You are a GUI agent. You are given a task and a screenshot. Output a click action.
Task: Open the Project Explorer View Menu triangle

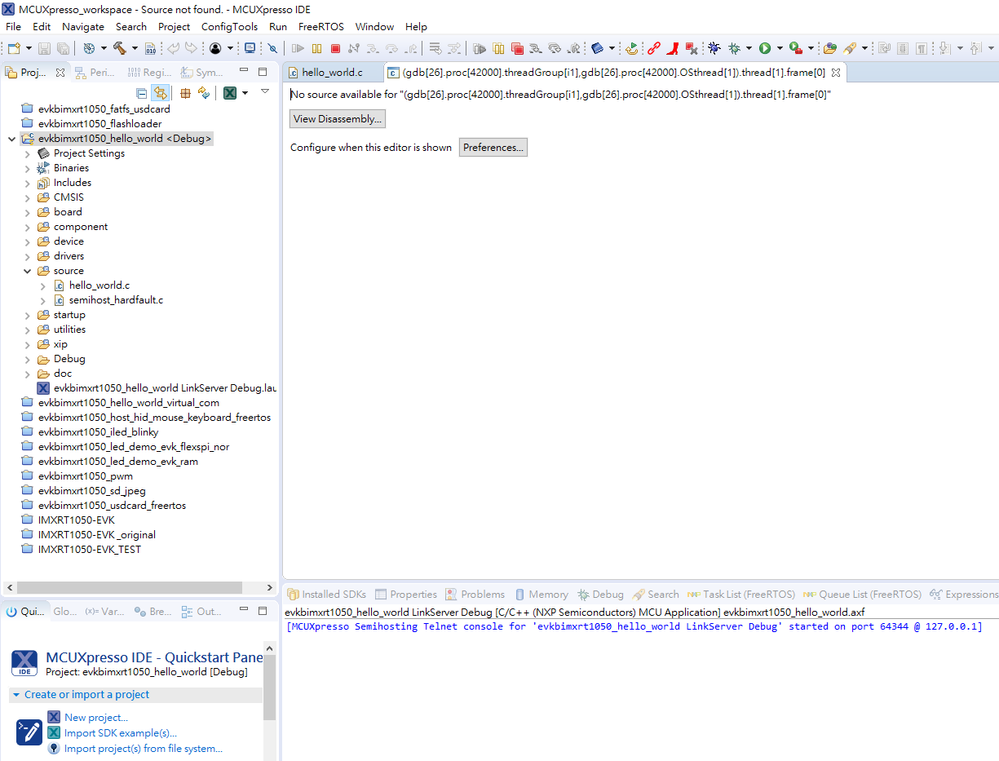click(x=265, y=92)
